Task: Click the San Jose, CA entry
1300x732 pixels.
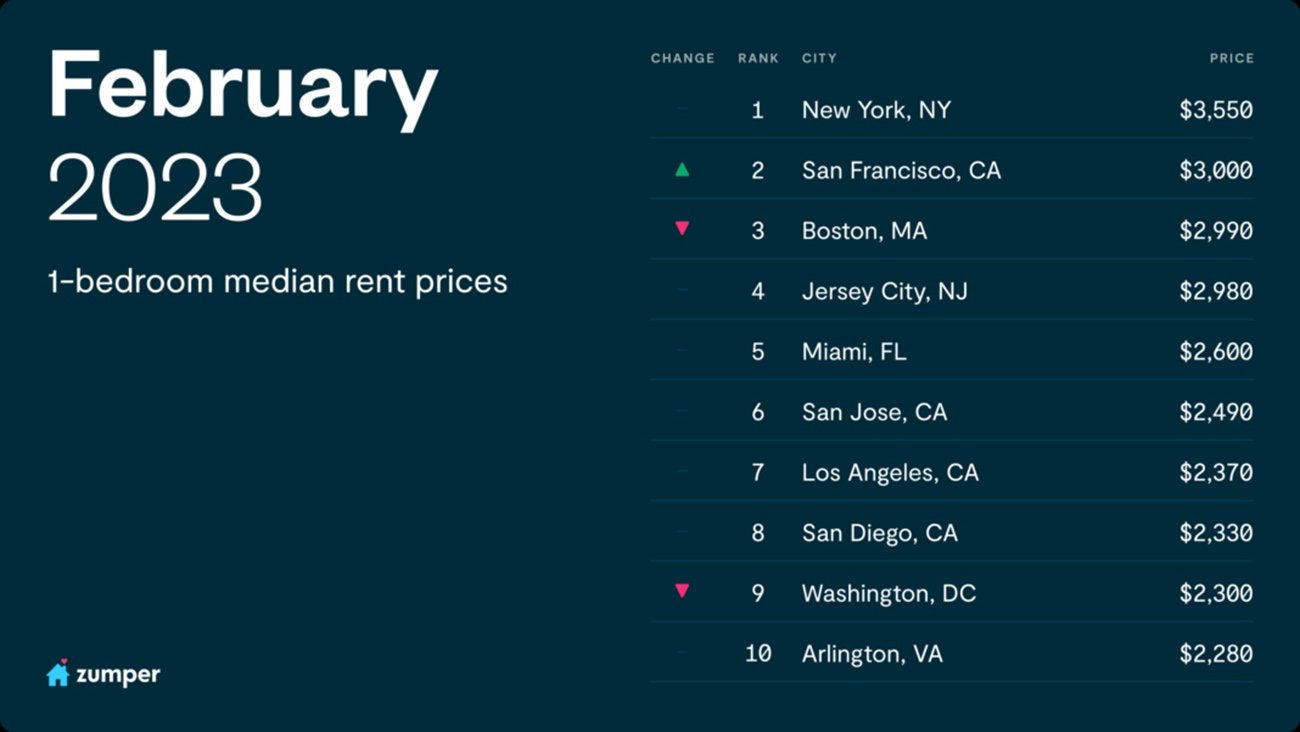Action: point(874,412)
